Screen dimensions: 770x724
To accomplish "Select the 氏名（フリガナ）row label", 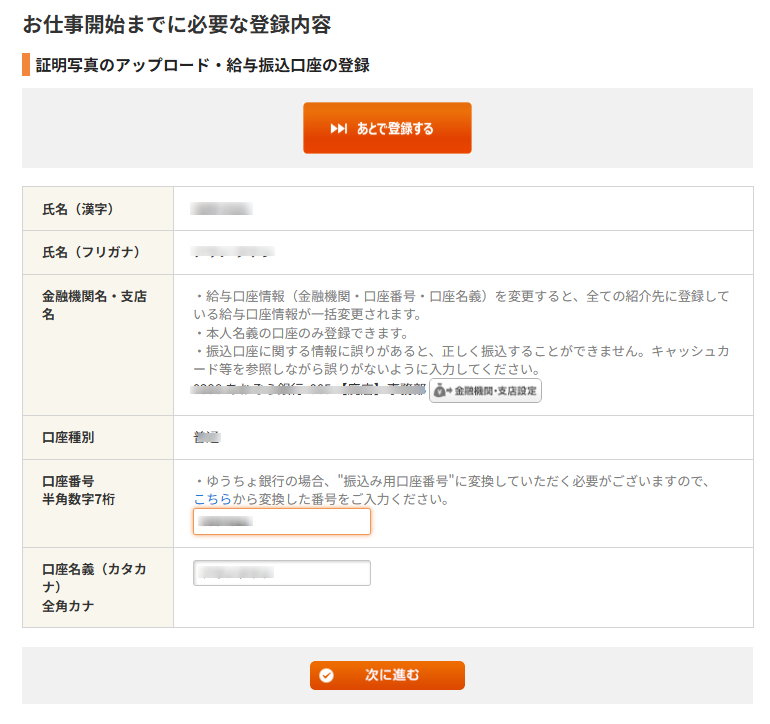I will tap(91, 253).
